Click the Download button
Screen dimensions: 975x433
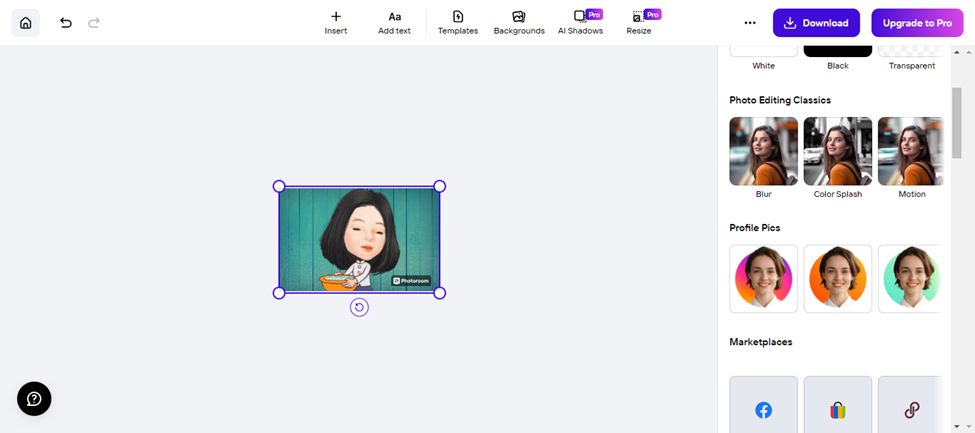click(816, 23)
